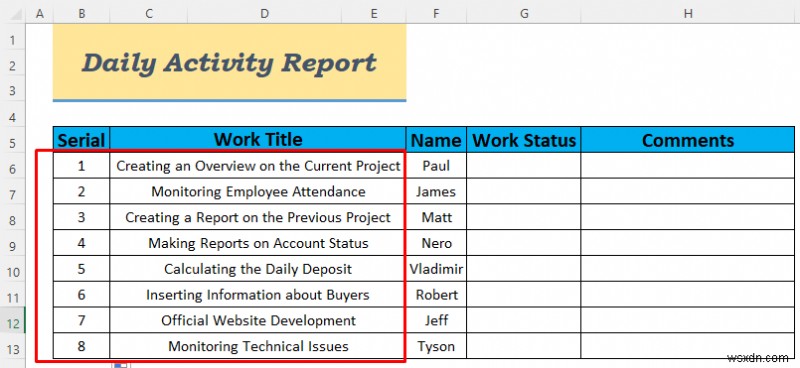Select 'Inserting Information about Buyers' cell
The width and height of the screenshot is (800, 368).
point(258,295)
